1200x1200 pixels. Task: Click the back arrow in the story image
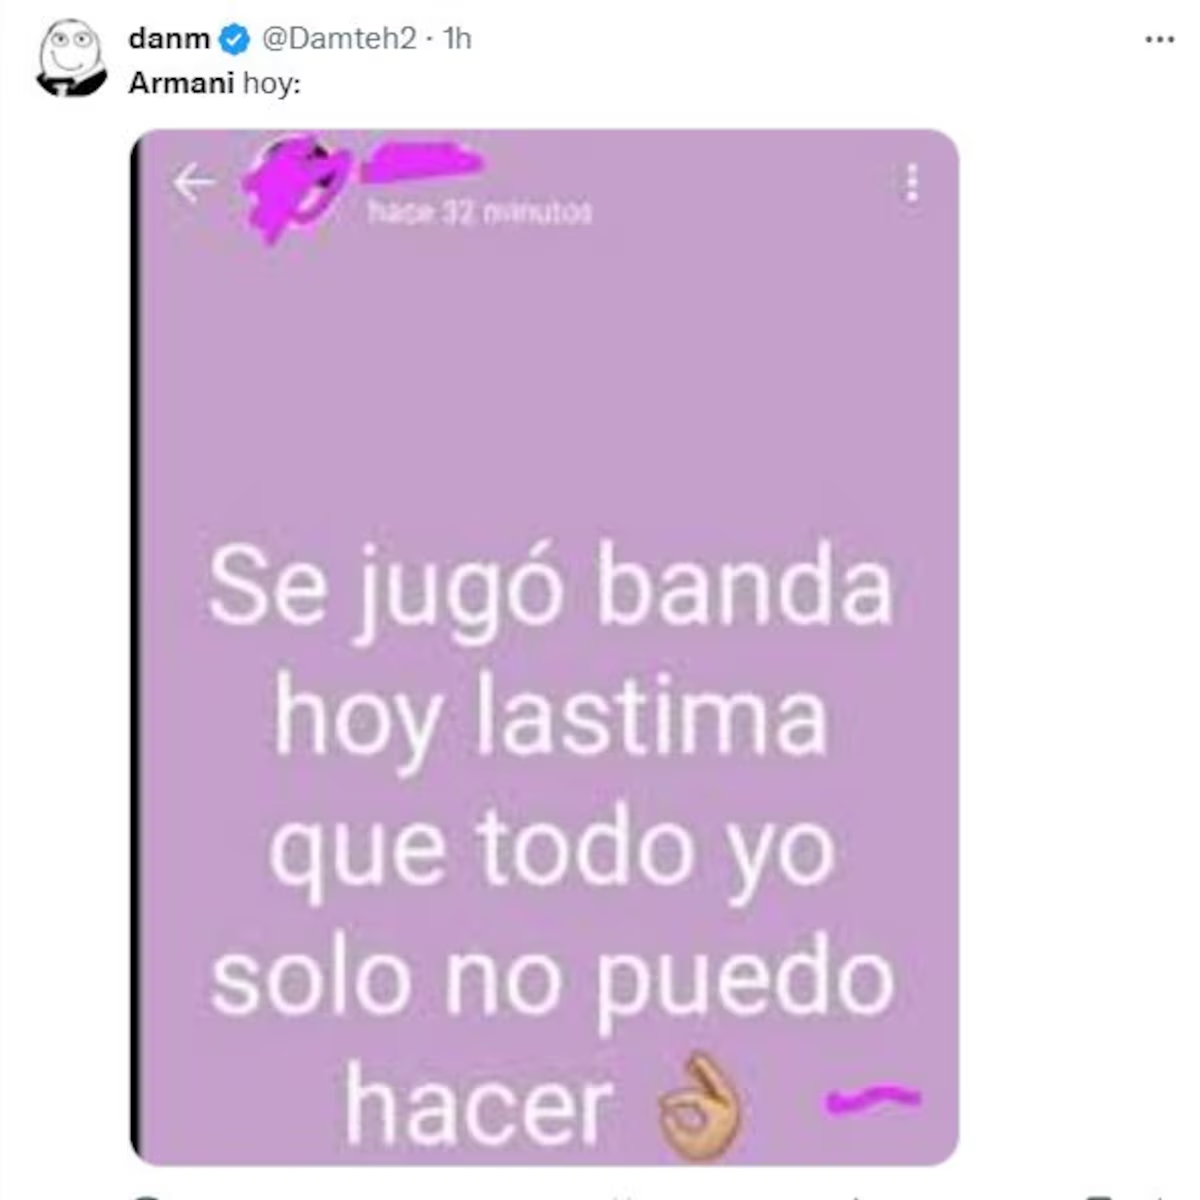[x=192, y=184]
